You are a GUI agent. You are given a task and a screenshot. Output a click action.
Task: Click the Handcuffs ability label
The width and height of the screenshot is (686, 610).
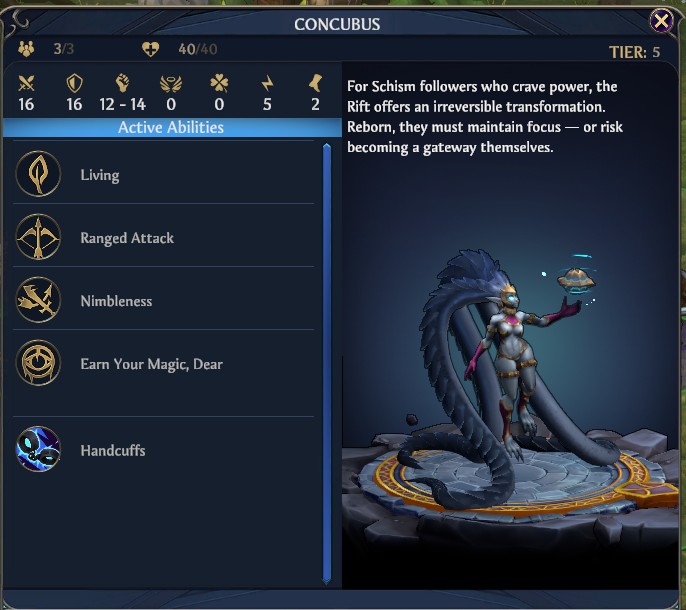[x=113, y=450]
